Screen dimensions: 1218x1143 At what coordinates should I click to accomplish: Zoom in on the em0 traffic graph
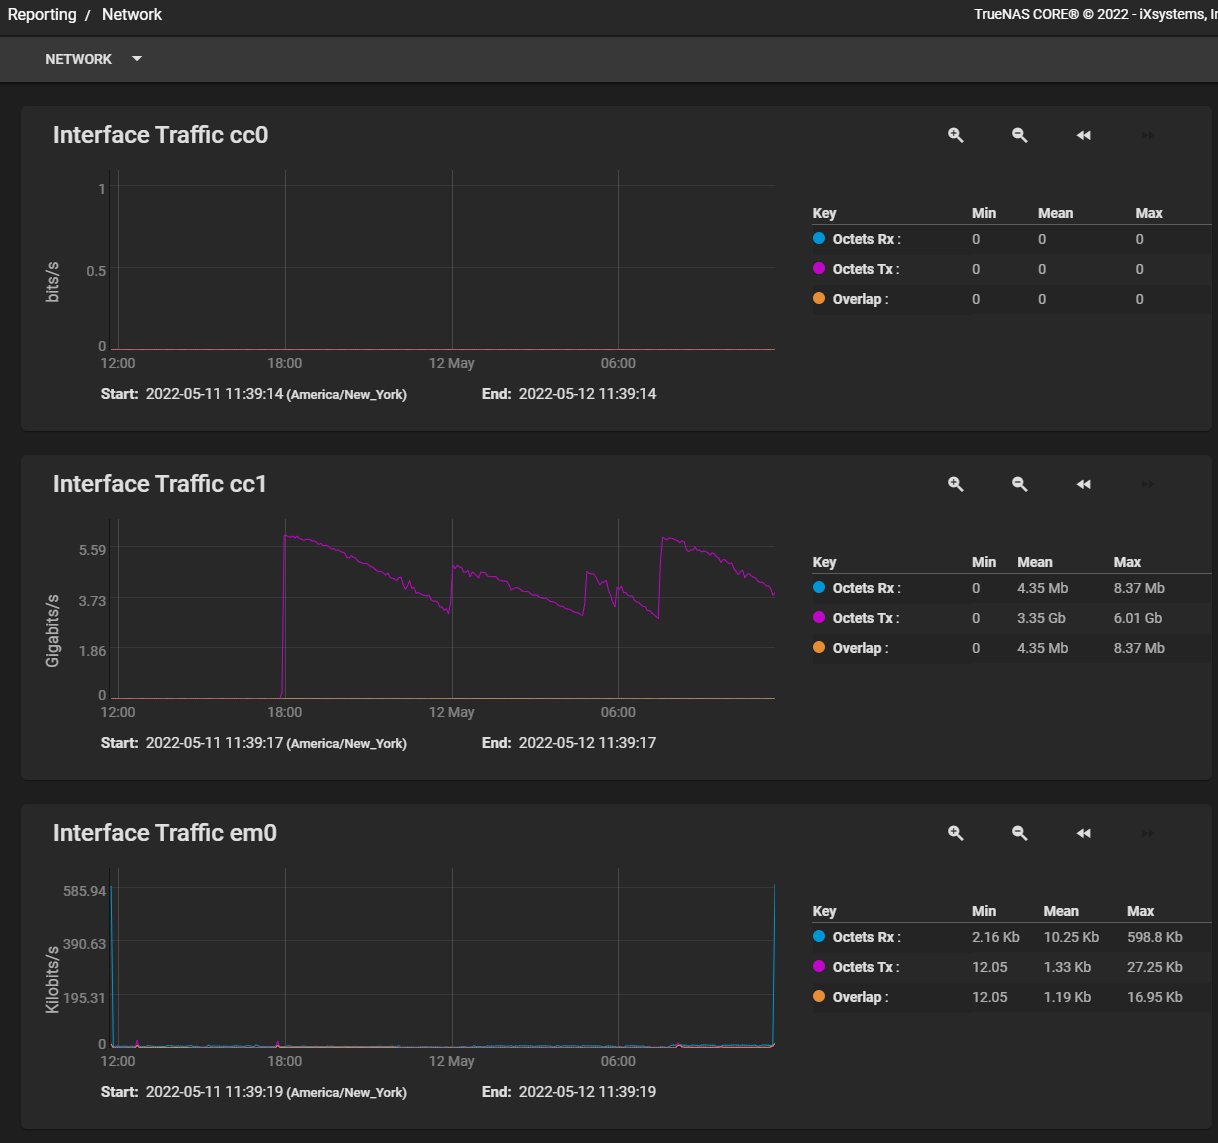[x=956, y=833]
